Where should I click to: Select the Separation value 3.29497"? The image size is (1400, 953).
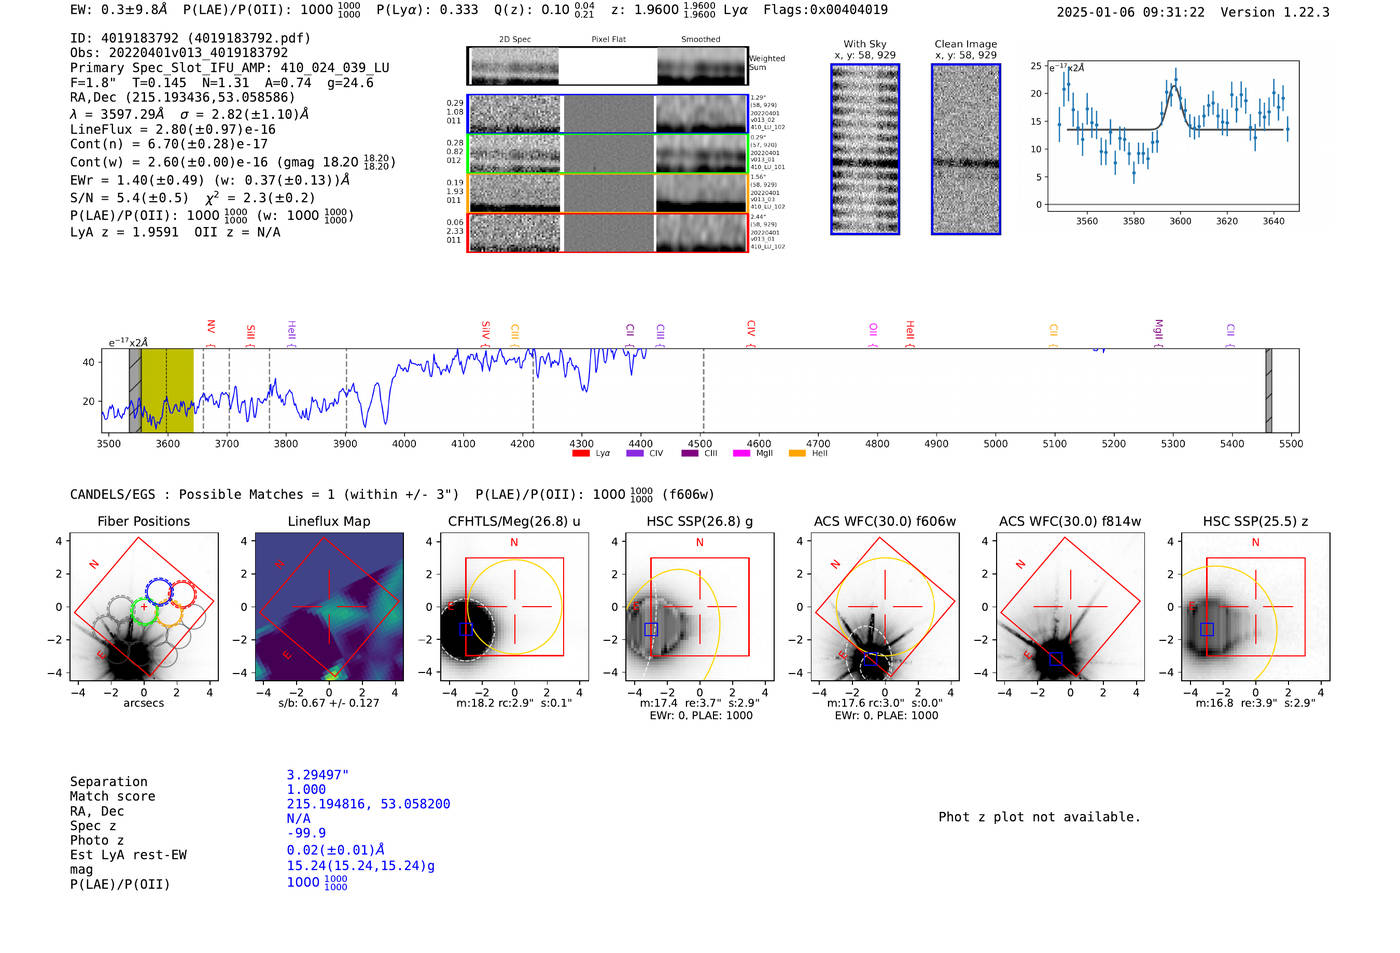[318, 775]
